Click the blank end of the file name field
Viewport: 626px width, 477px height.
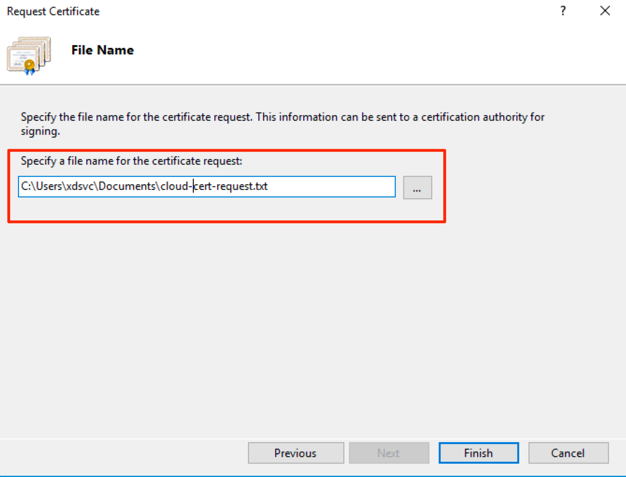pyautogui.click(x=340, y=187)
